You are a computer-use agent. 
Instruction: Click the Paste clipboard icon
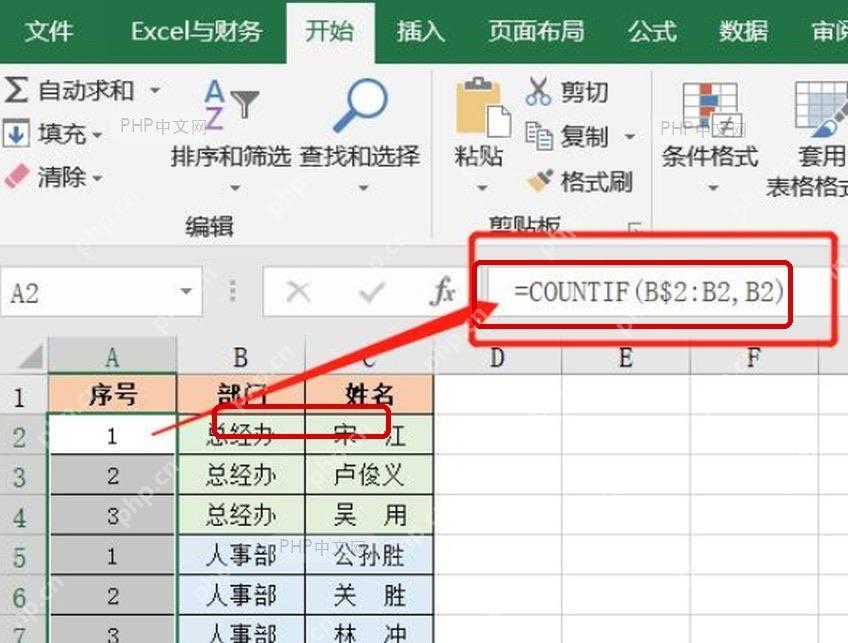[x=483, y=108]
